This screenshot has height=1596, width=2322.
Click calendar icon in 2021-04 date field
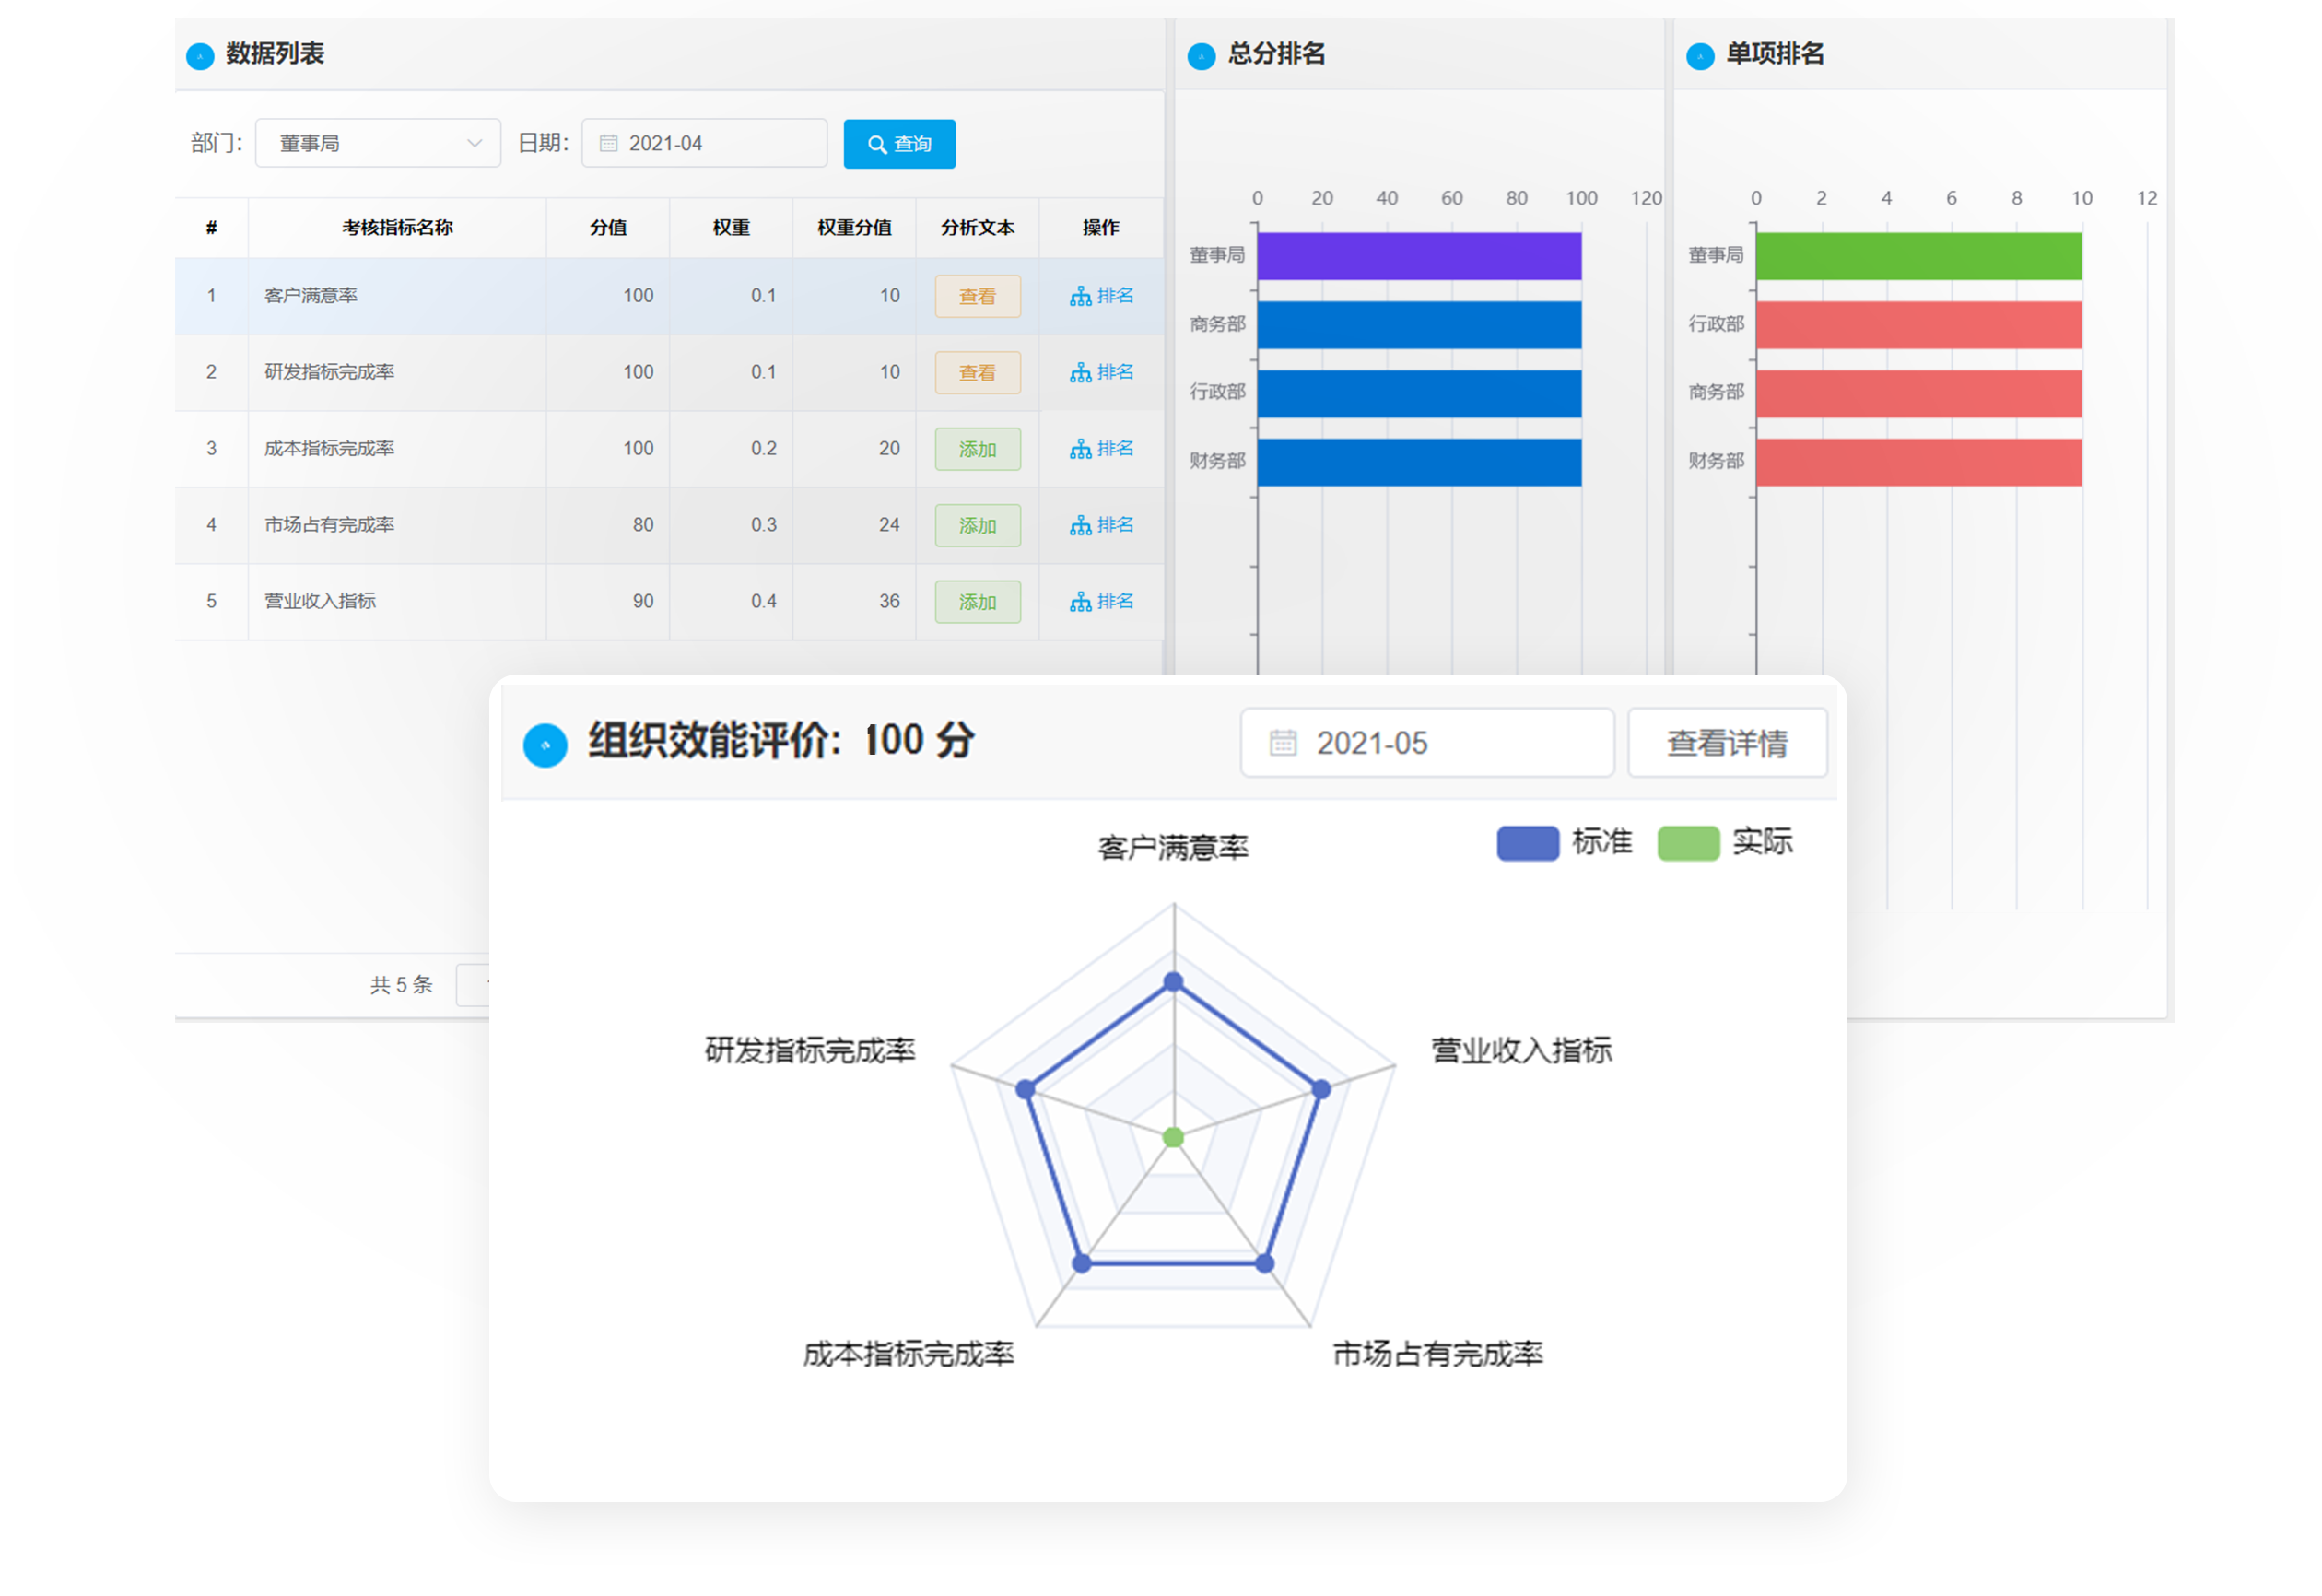click(x=608, y=143)
